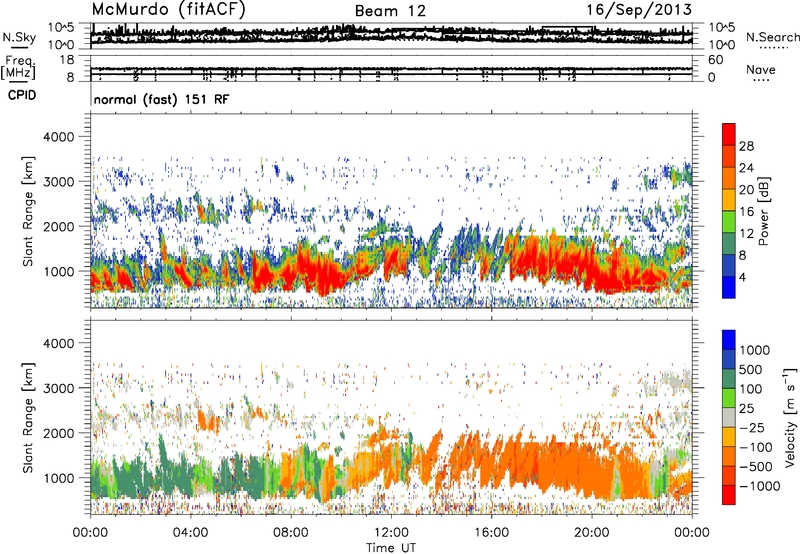Click 4000 tick in the velocity panel
Viewport: 800px width, 554px height.
coord(59,343)
